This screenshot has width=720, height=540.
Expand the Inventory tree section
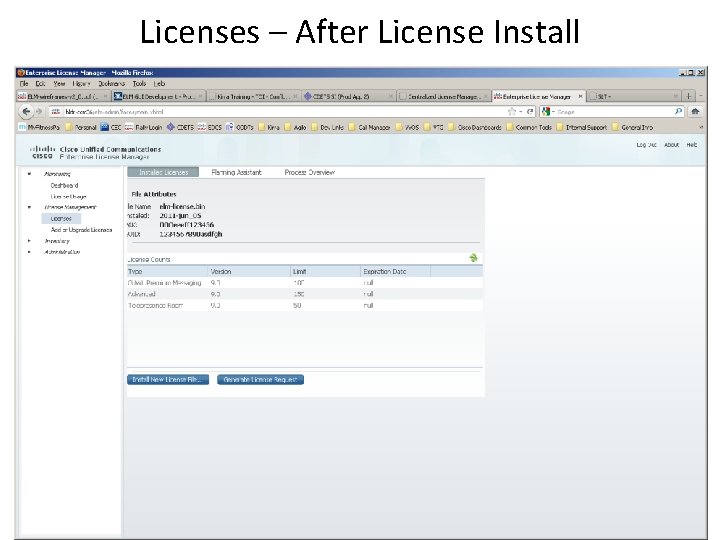point(29,241)
